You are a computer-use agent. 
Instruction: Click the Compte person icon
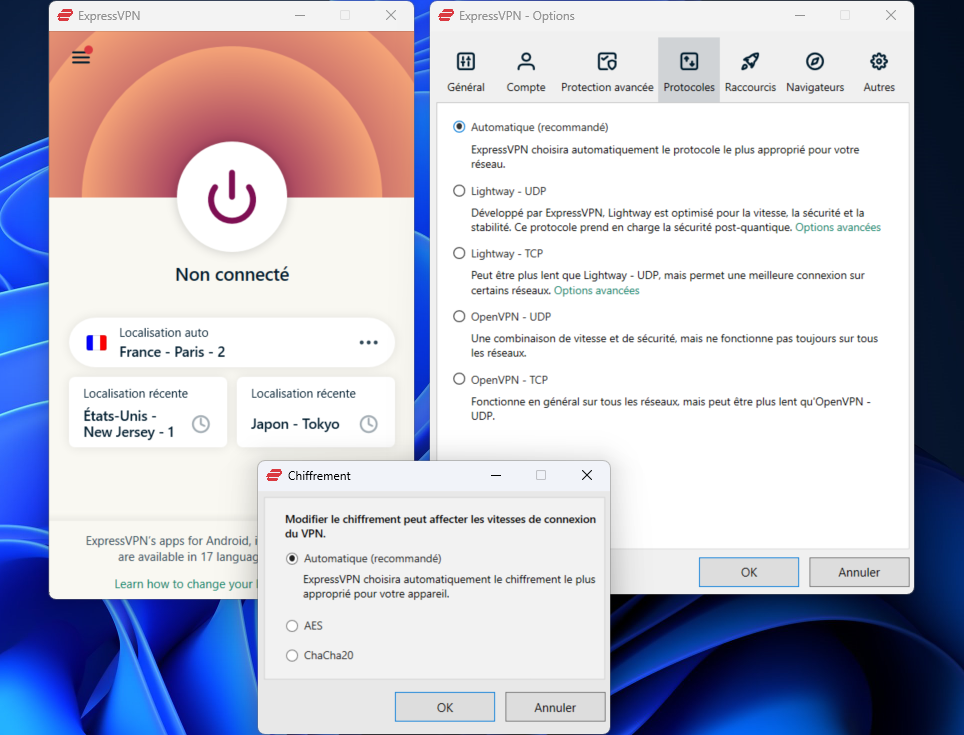pos(526,61)
